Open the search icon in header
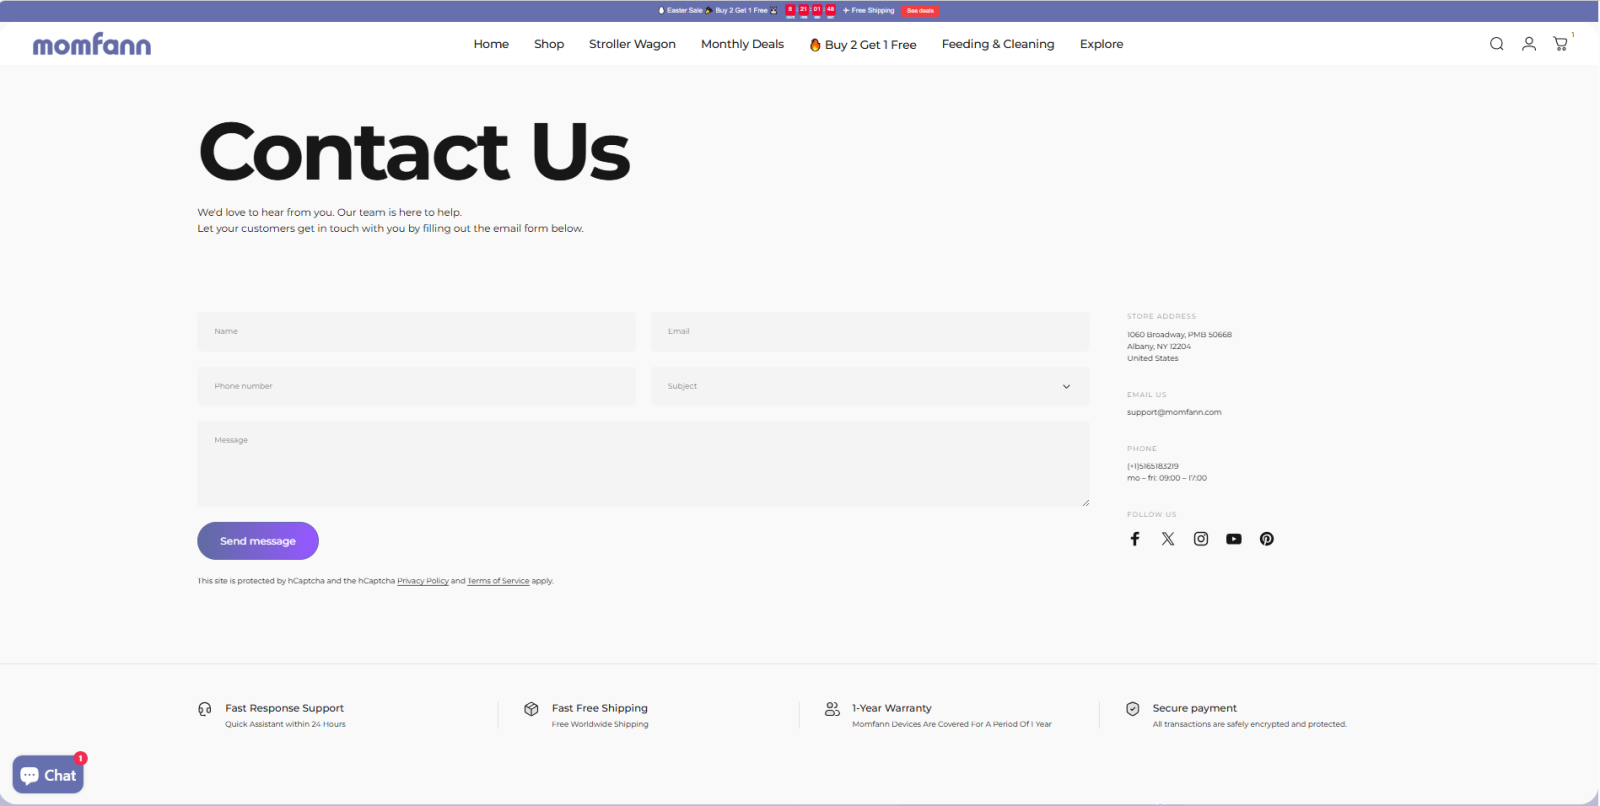This screenshot has height=806, width=1600. pos(1496,44)
